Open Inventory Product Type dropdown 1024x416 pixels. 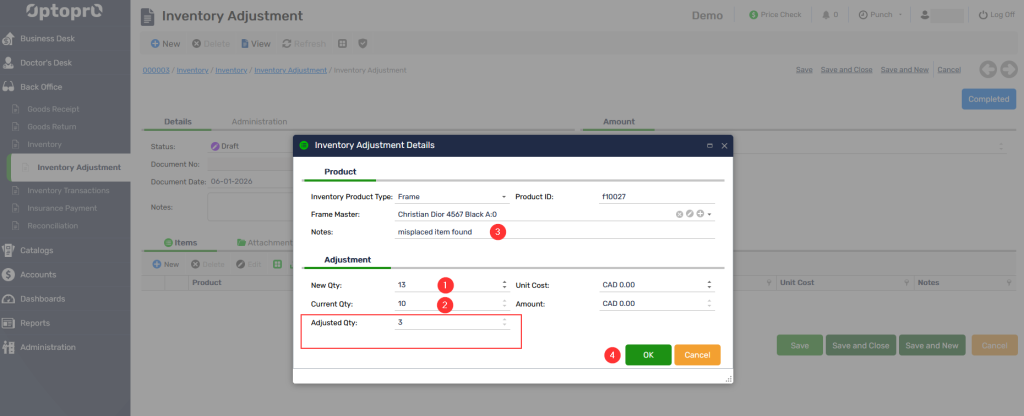coord(504,197)
